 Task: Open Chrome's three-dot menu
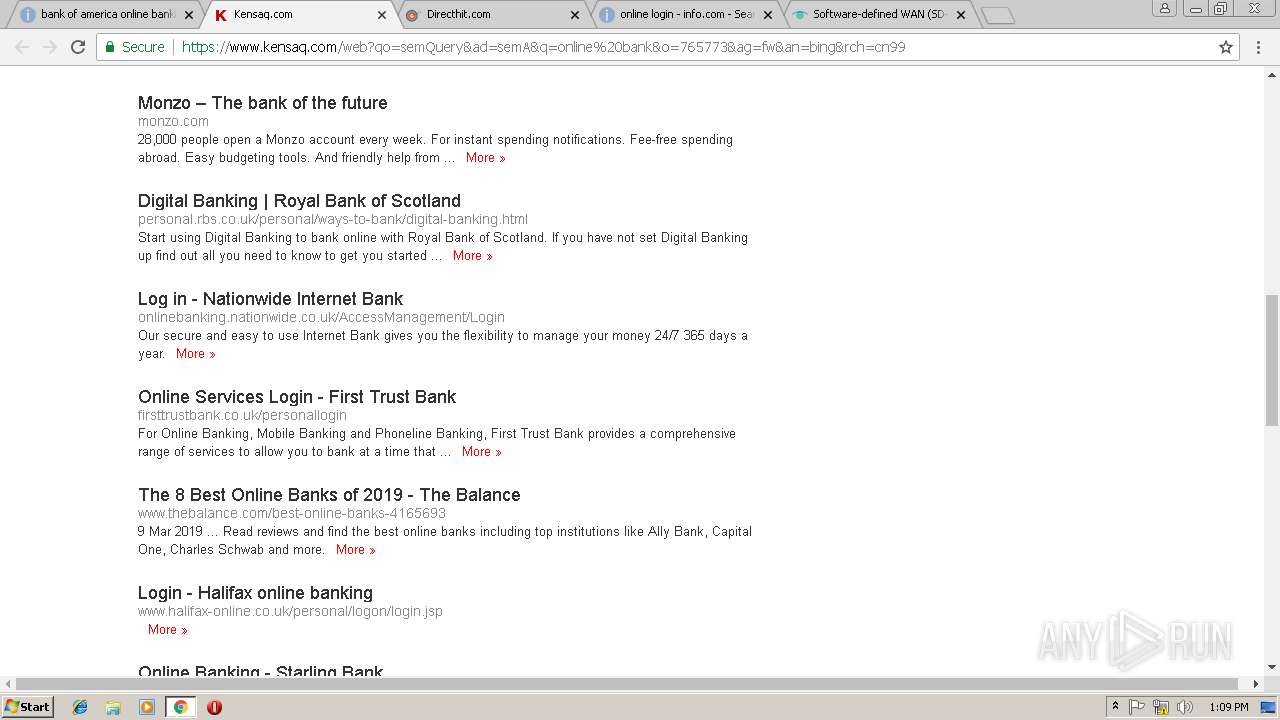click(x=1259, y=47)
